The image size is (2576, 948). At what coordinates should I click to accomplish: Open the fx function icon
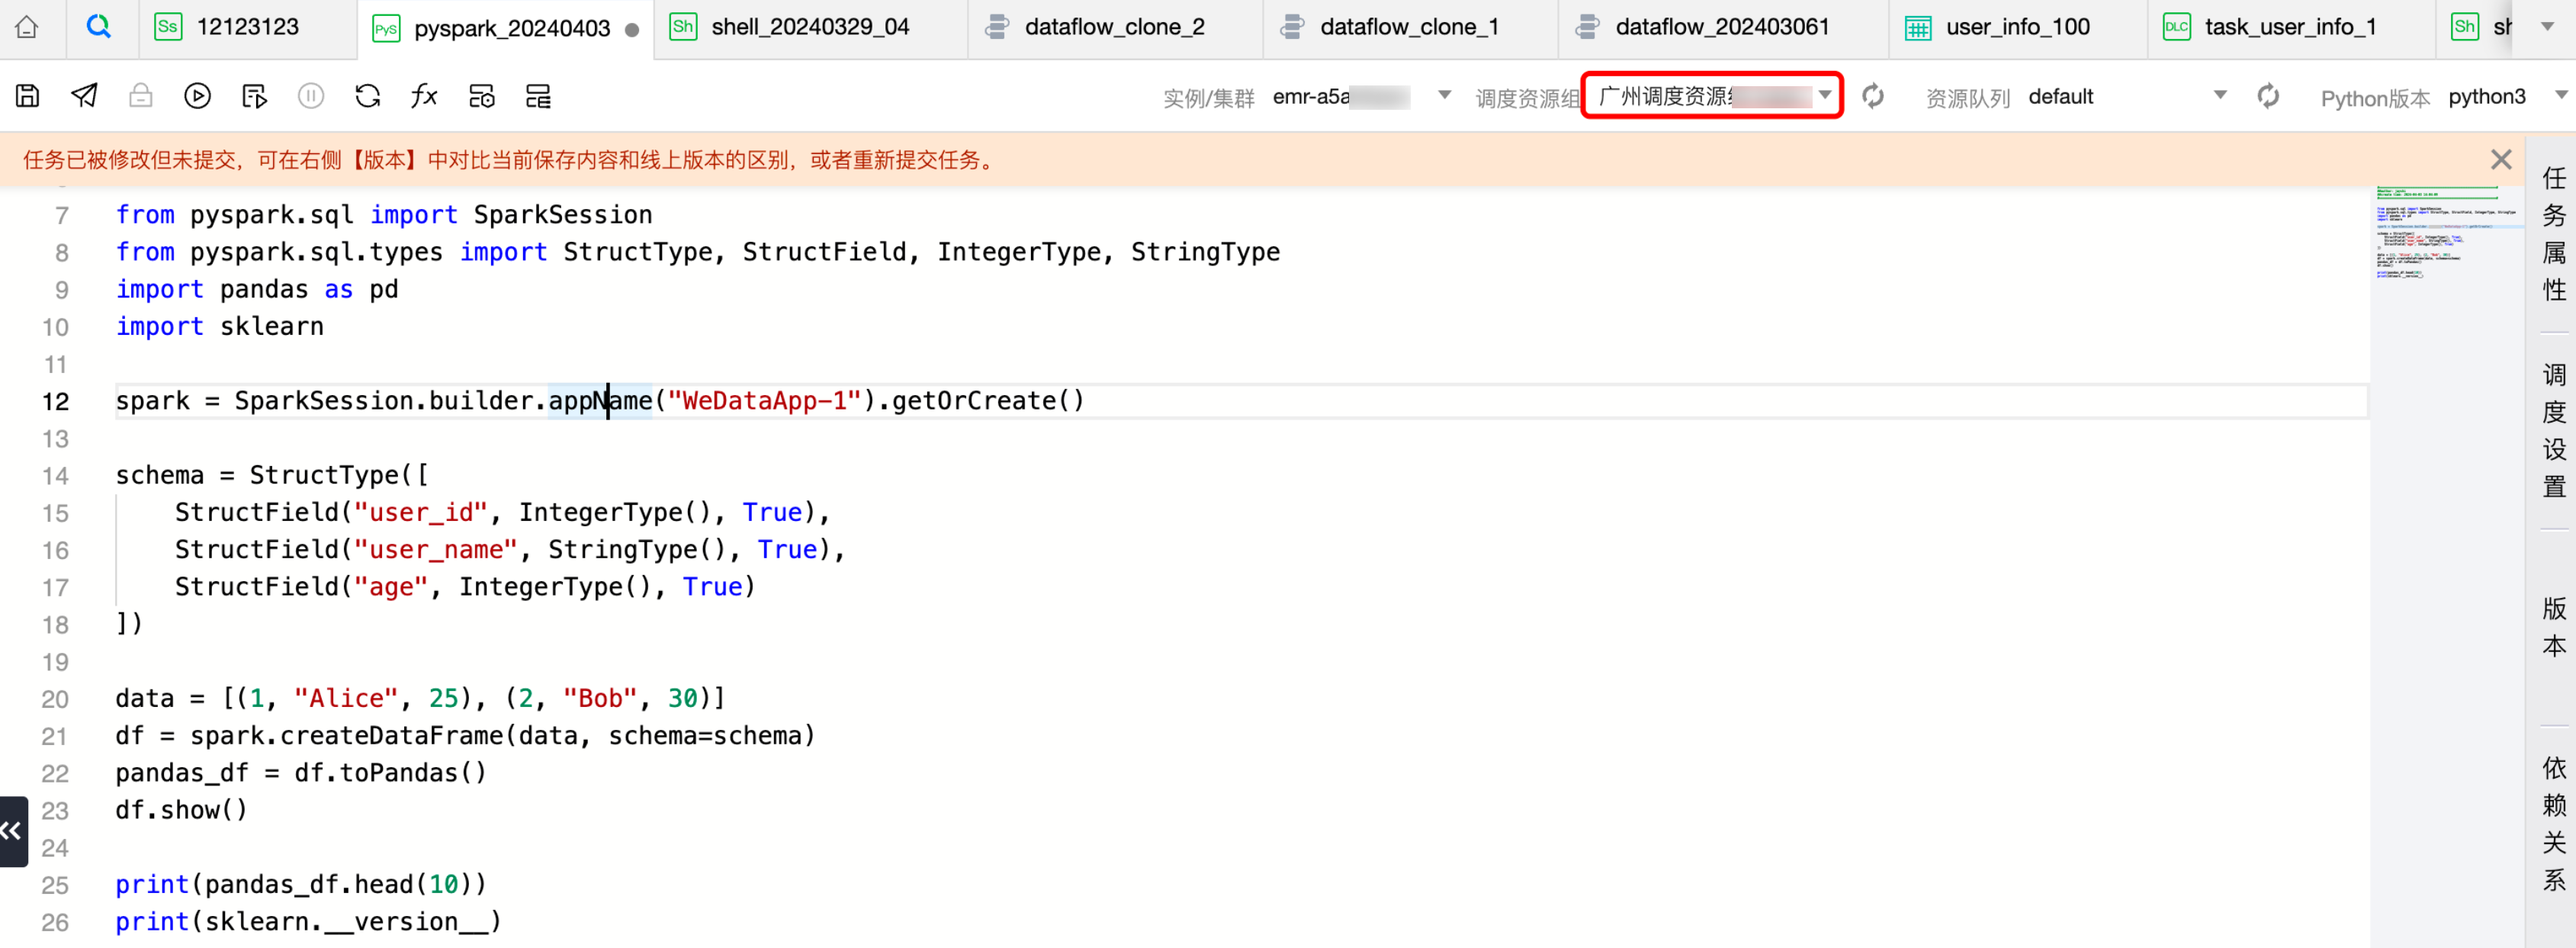(x=424, y=96)
